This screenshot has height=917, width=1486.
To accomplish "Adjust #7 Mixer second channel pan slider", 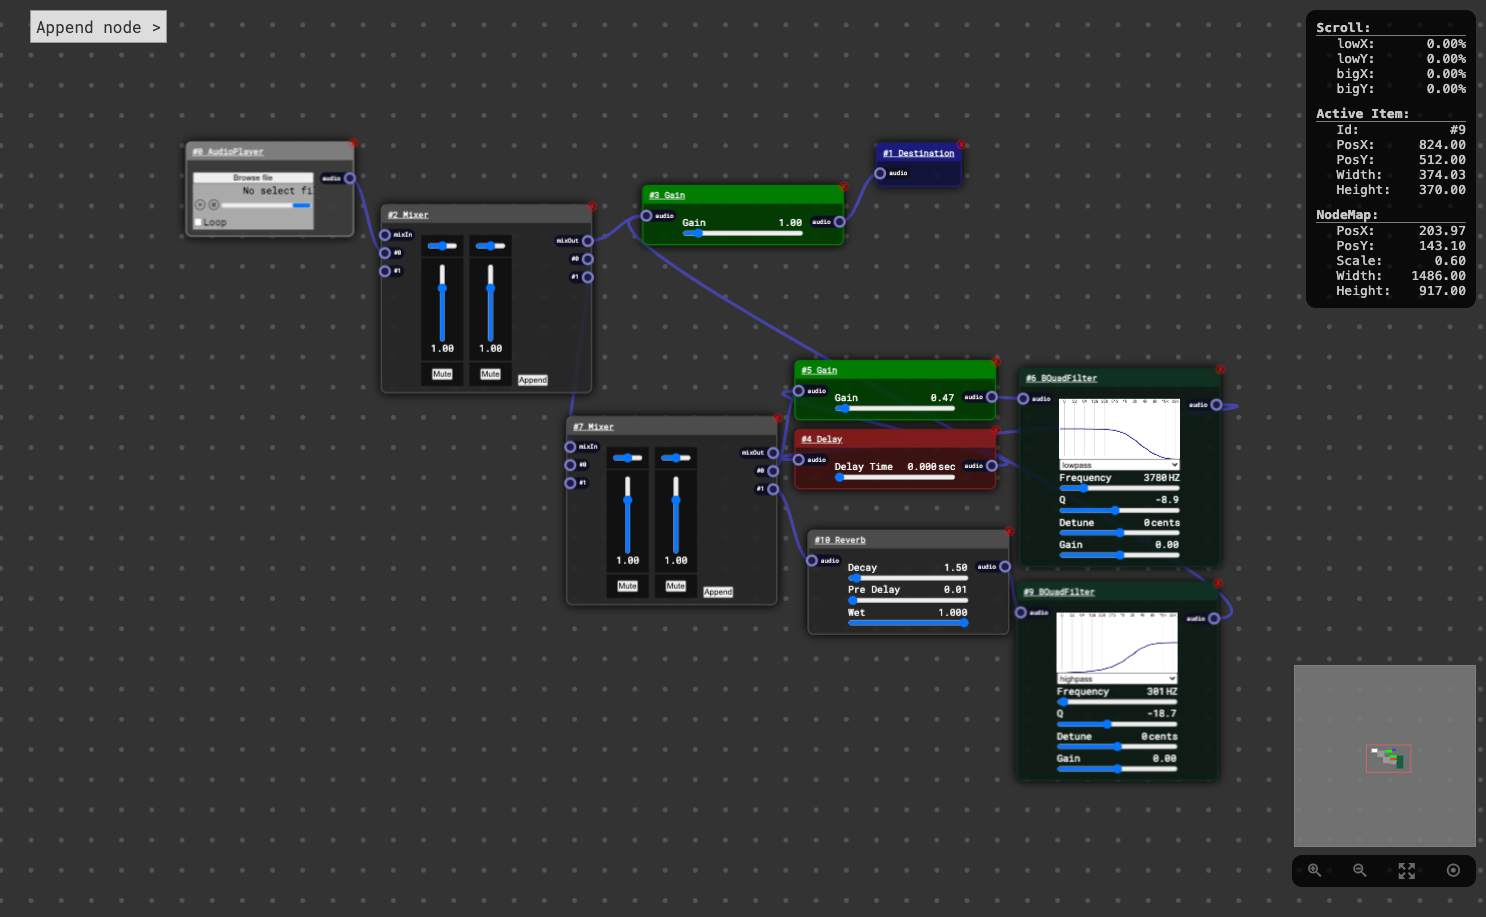I will click(x=676, y=458).
